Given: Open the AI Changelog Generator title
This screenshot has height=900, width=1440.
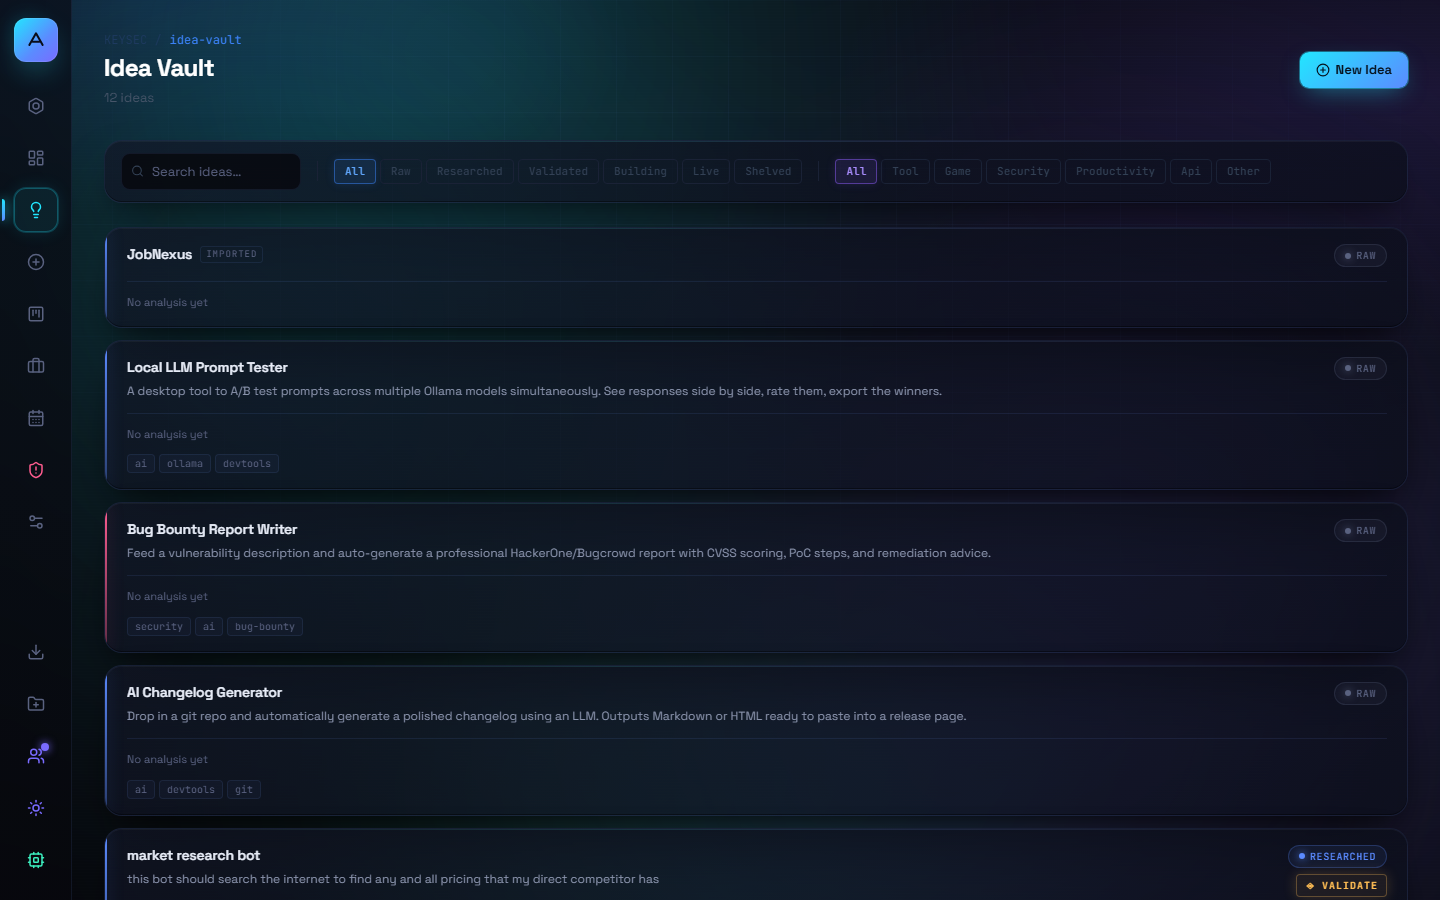Looking at the screenshot, I should [x=204, y=693].
